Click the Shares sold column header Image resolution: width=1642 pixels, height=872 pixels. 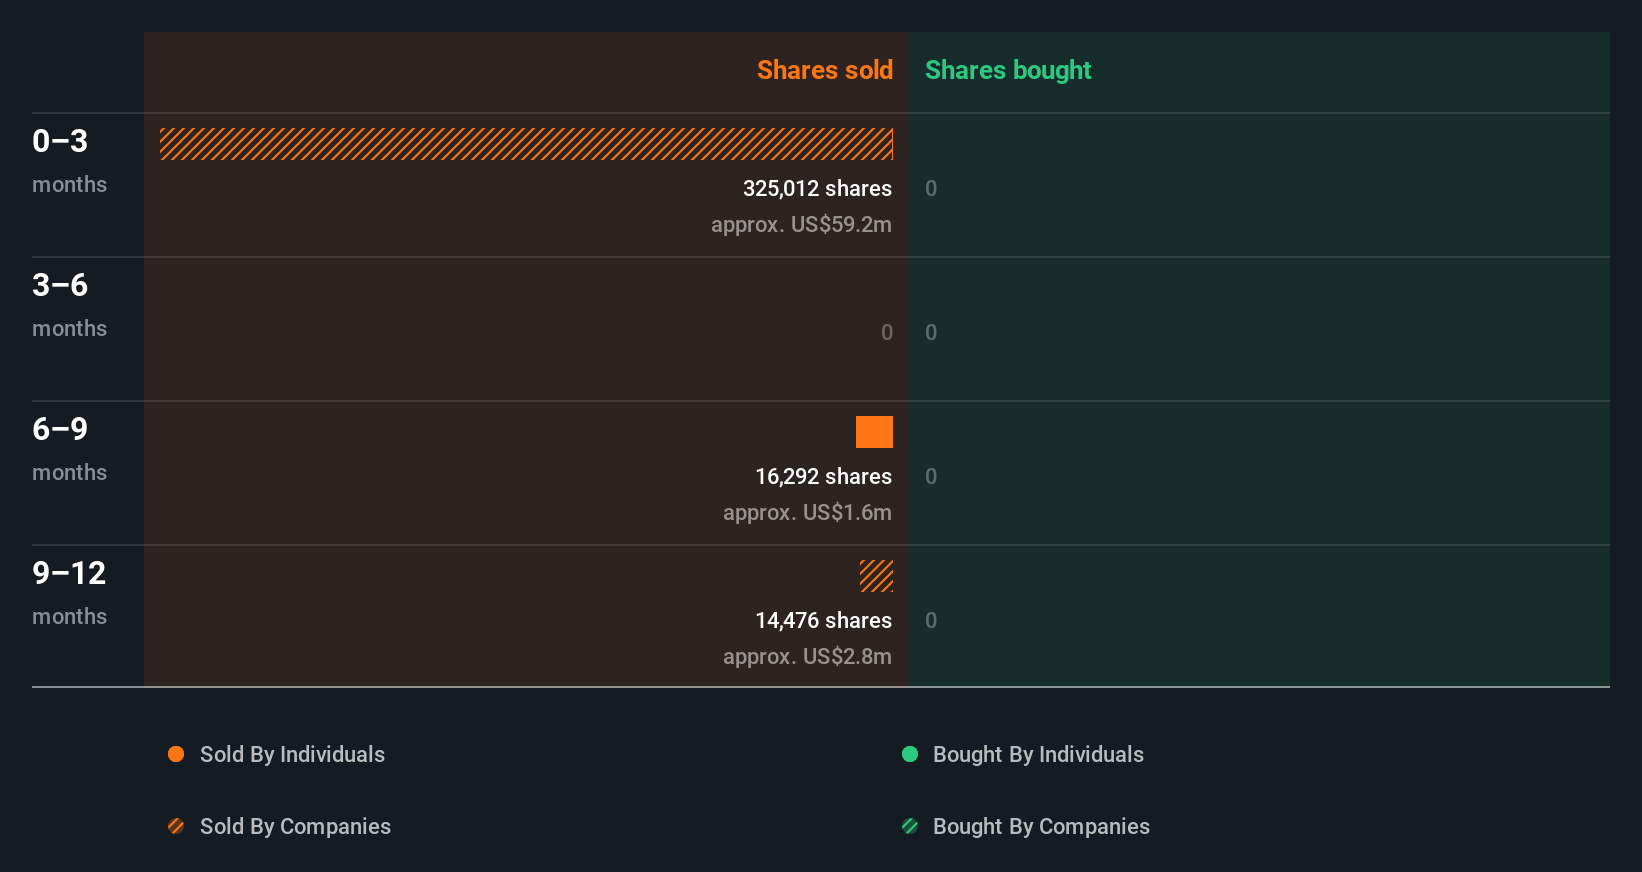click(x=825, y=70)
